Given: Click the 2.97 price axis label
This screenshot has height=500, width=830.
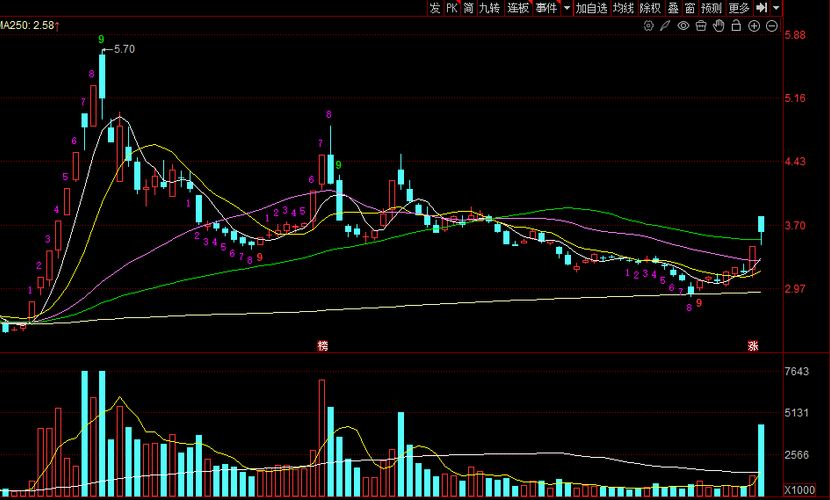Looking at the screenshot, I should point(795,289).
